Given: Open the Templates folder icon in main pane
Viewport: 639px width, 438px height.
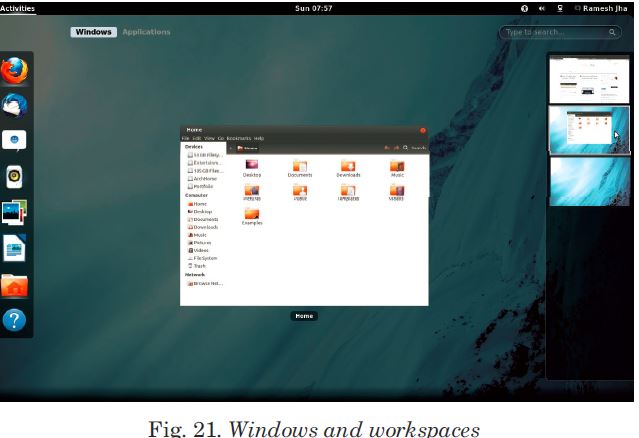Looking at the screenshot, I should point(348,192).
